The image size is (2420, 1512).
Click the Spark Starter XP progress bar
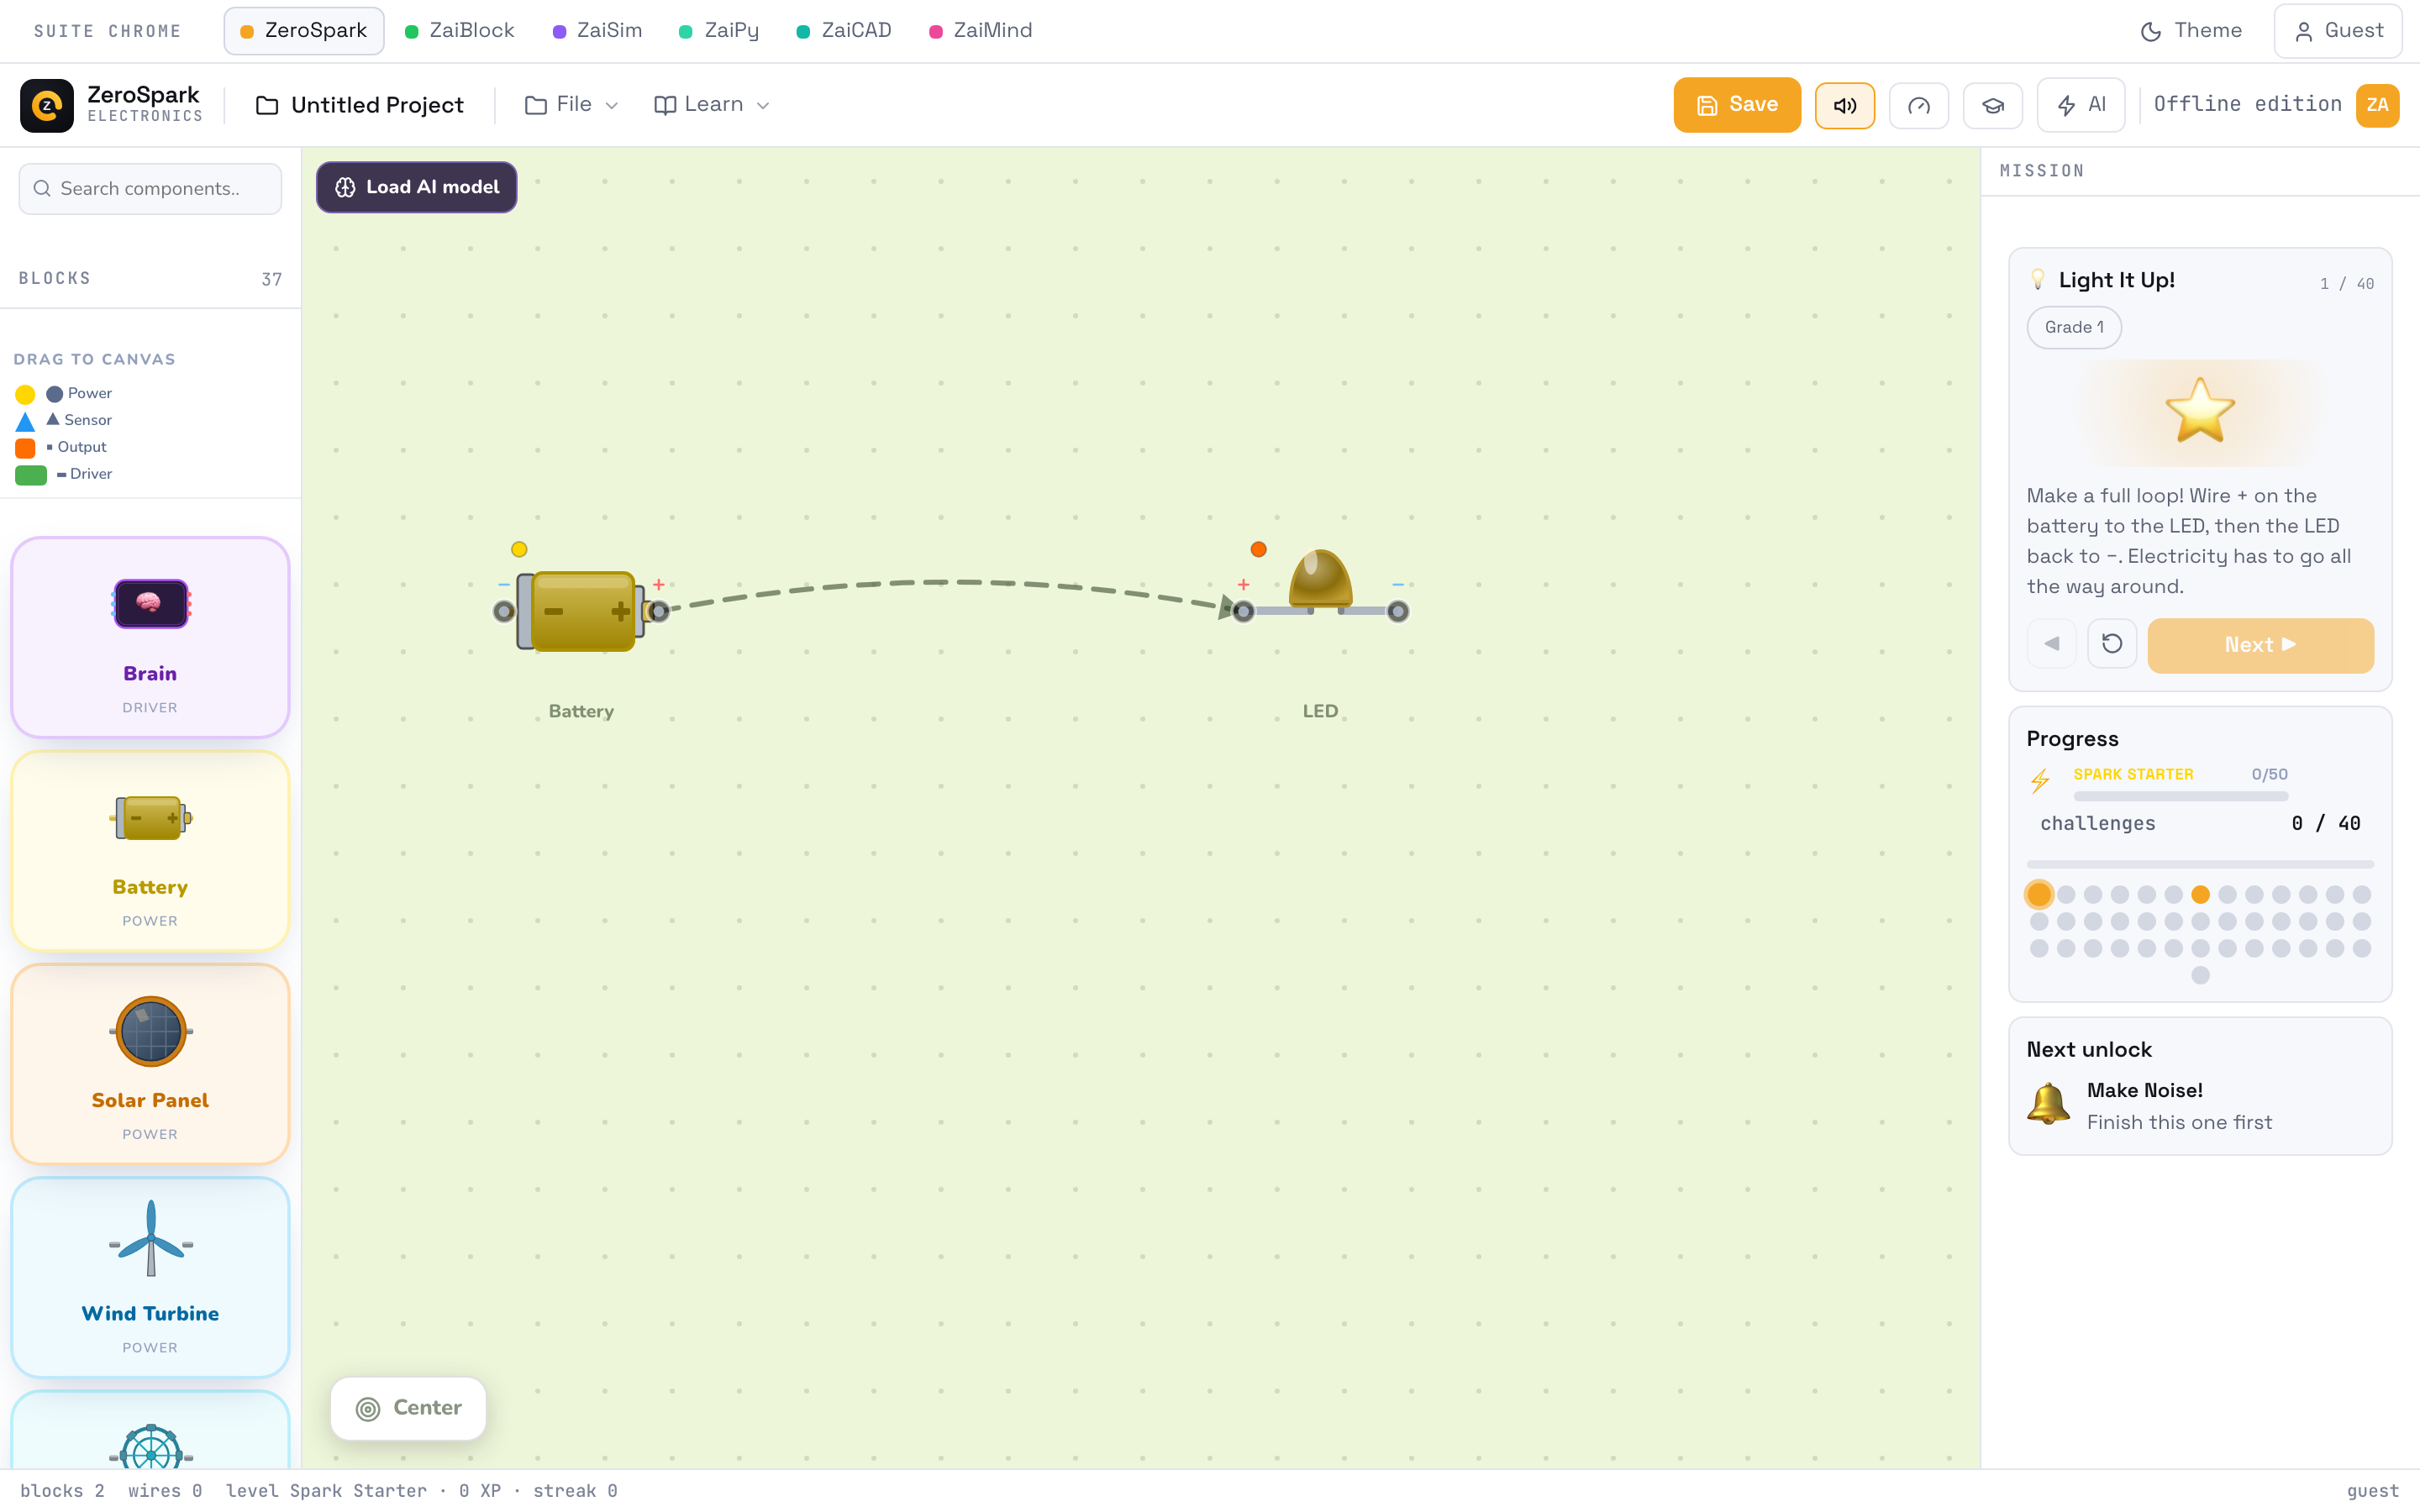pyautogui.click(x=2181, y=796)
